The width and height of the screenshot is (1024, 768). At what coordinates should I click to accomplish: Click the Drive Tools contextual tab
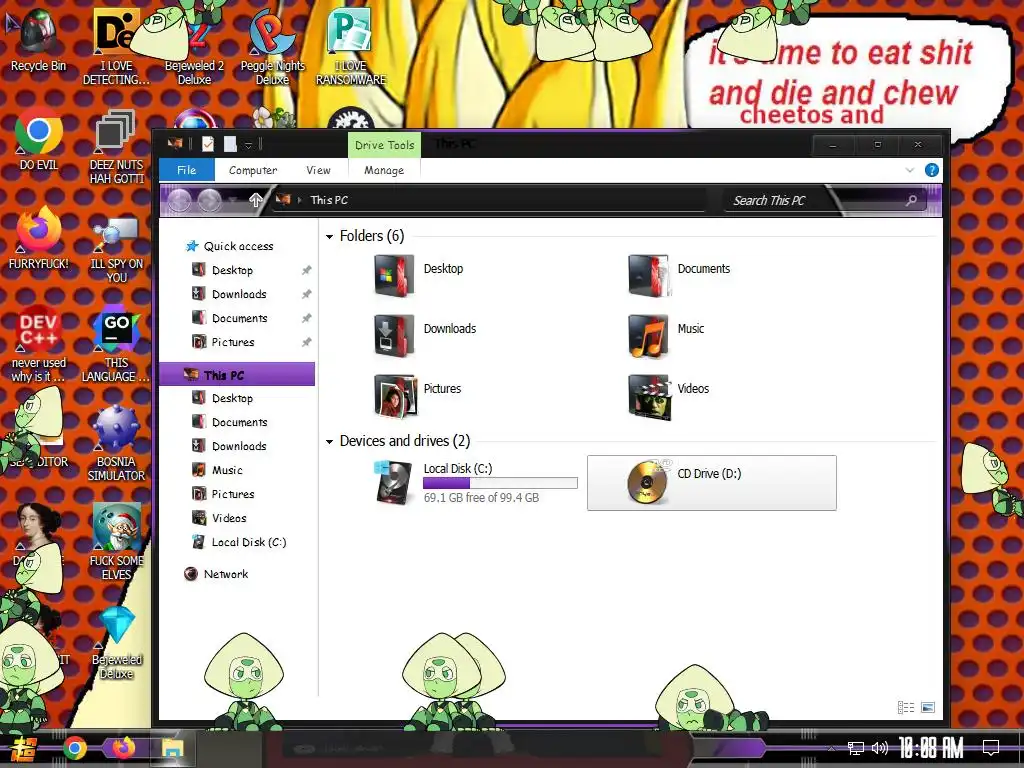click(x=385, y=145)
